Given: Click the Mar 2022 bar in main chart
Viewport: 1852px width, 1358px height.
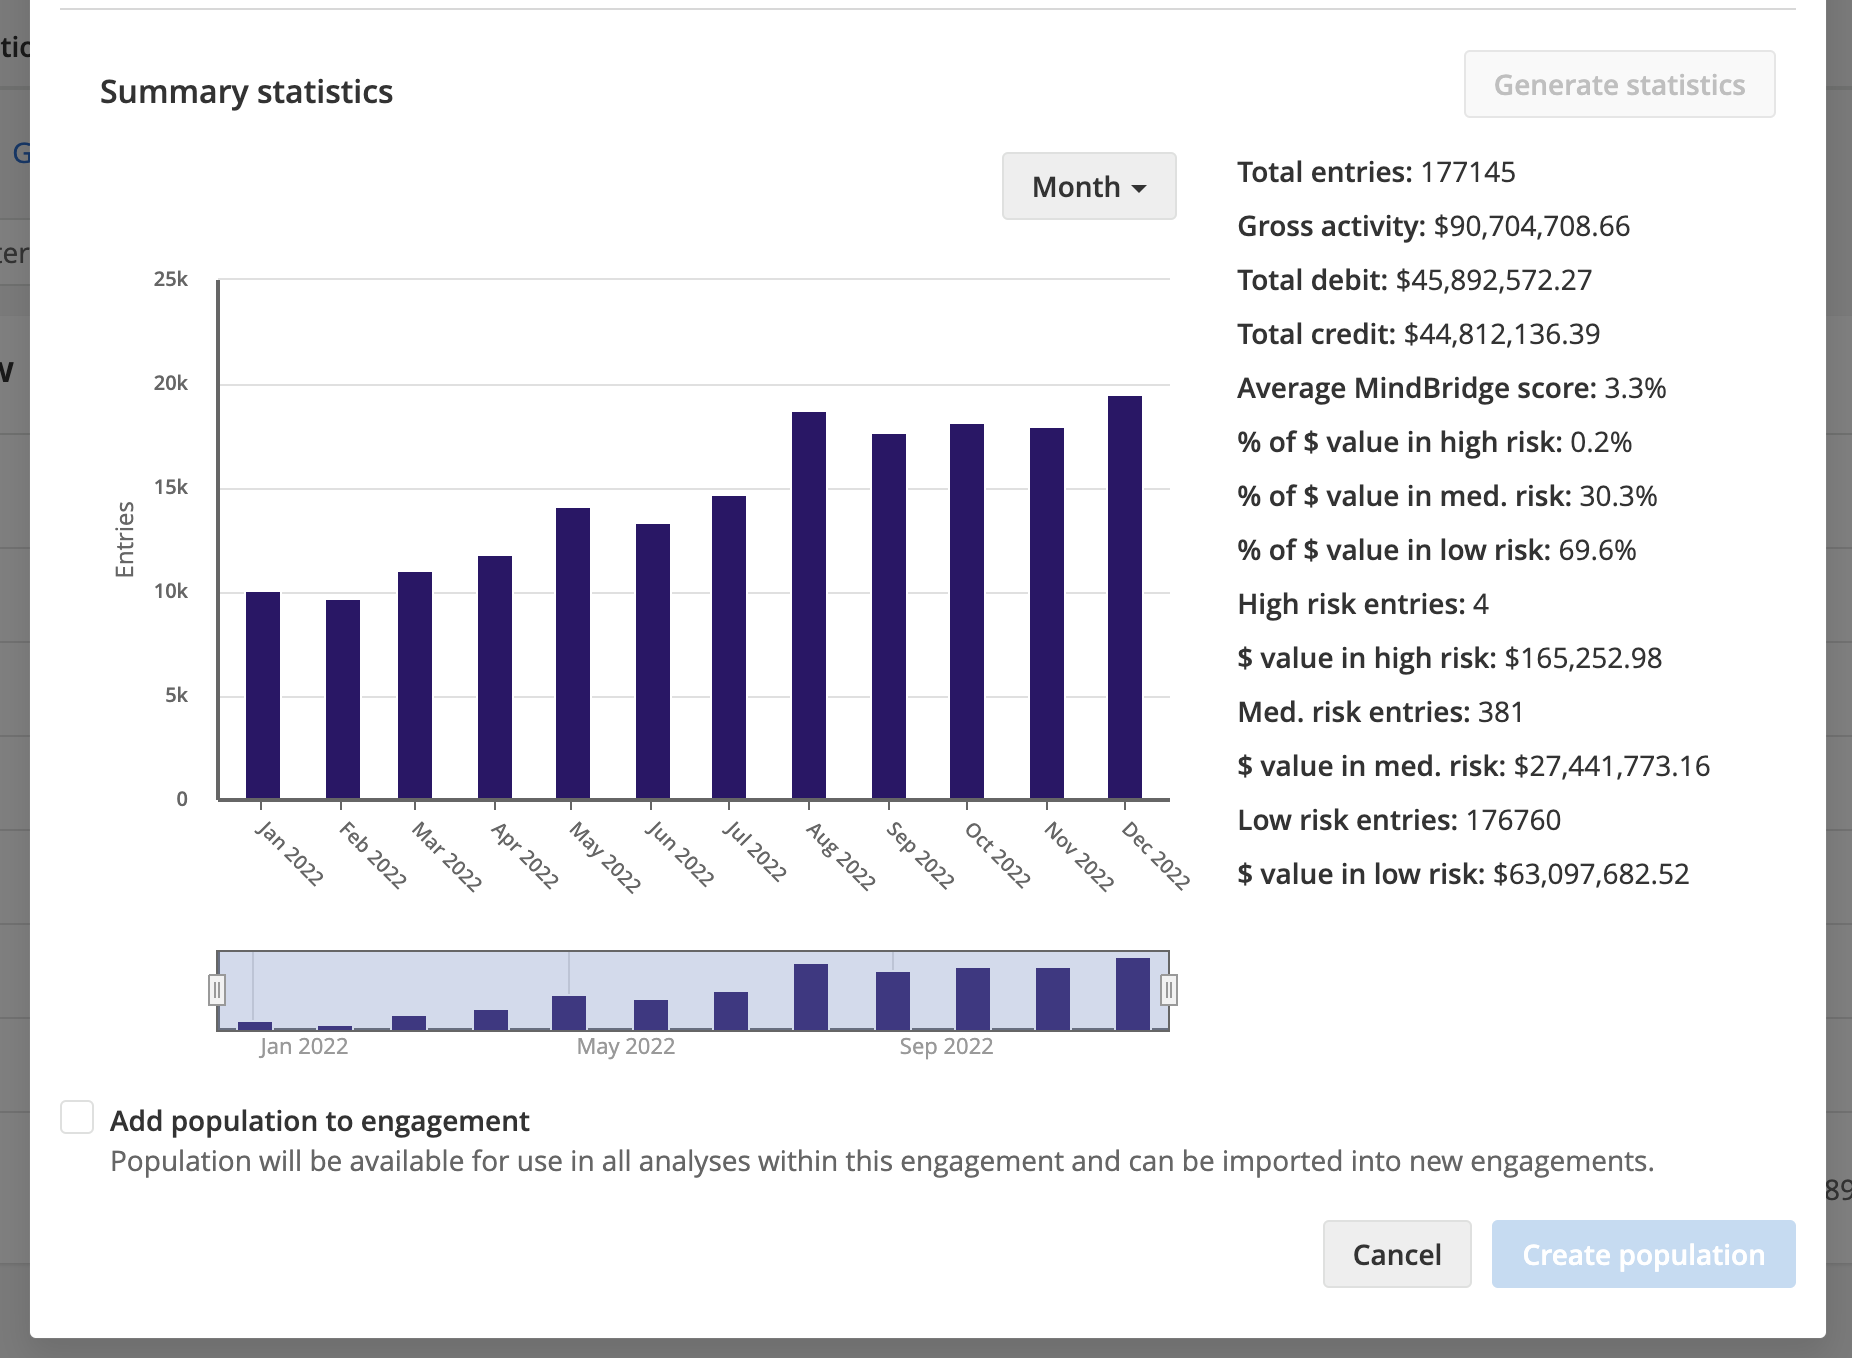Looking at the screenshot, I should [415, 686].
